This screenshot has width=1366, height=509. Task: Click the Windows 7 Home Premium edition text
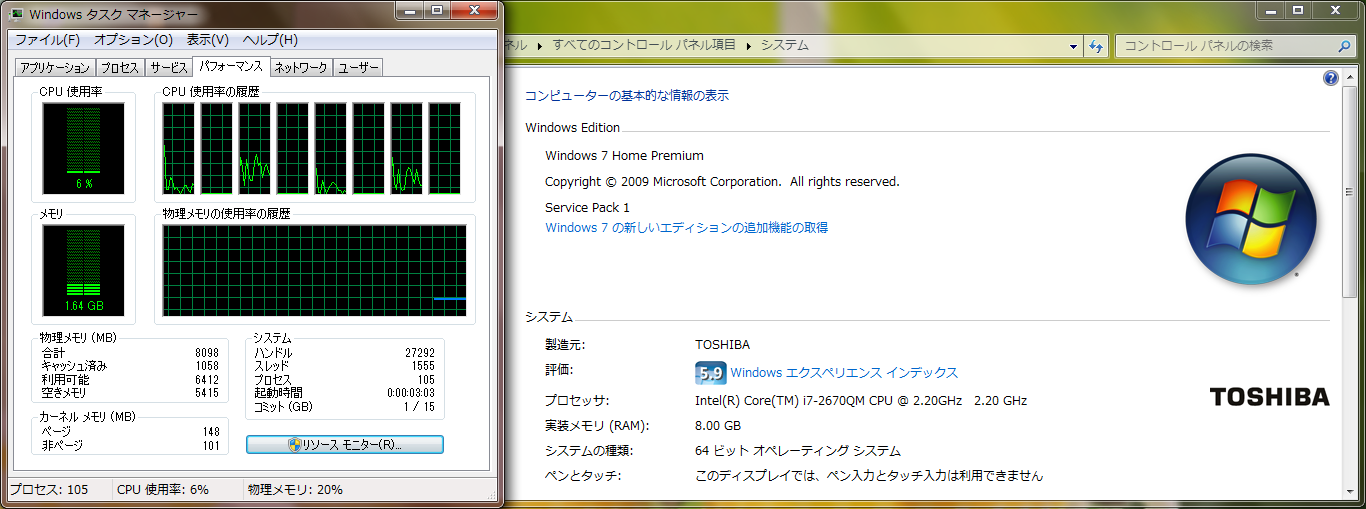(624, 156)
